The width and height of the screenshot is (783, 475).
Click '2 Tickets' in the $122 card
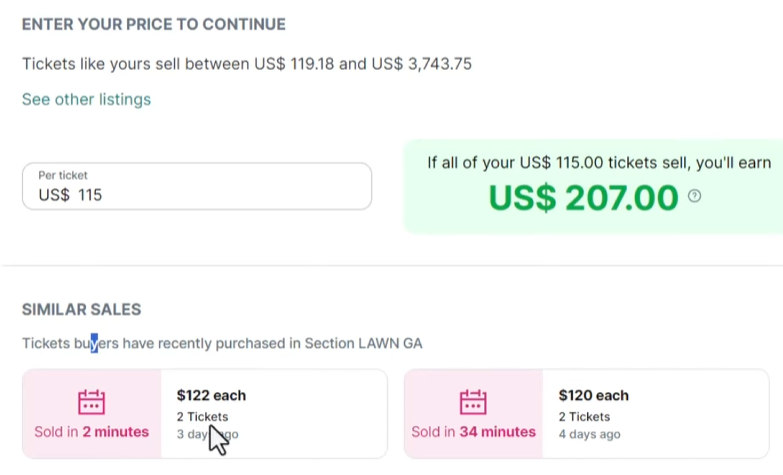click(202, 416)
